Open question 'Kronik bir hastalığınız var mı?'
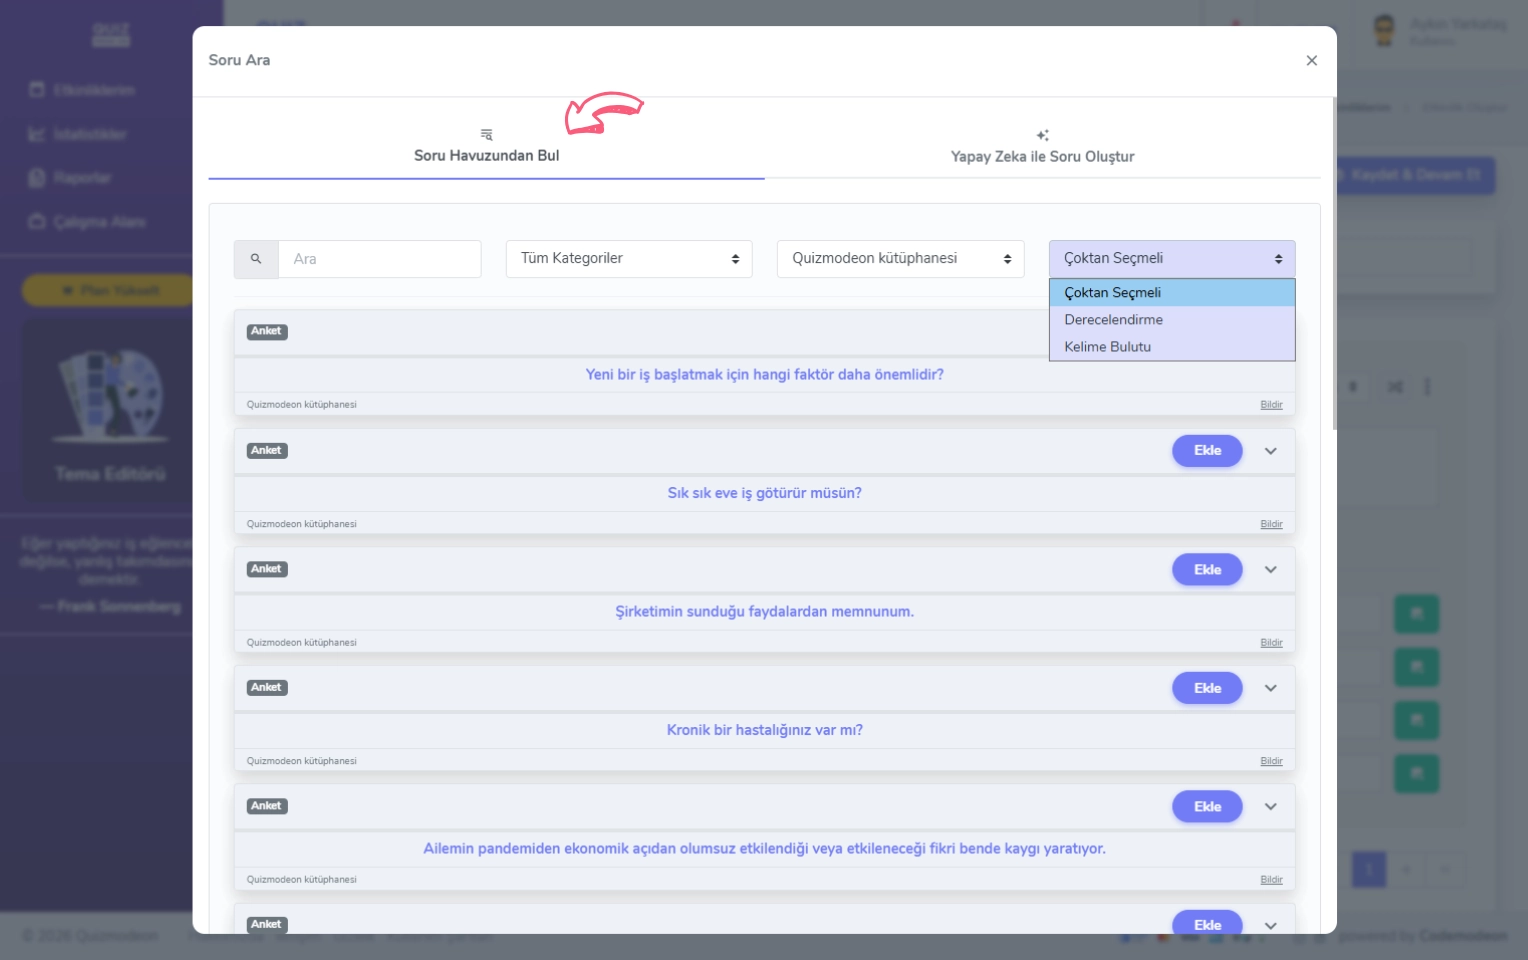This screenshot has height=960, width=1528. [x=764, y=730]
